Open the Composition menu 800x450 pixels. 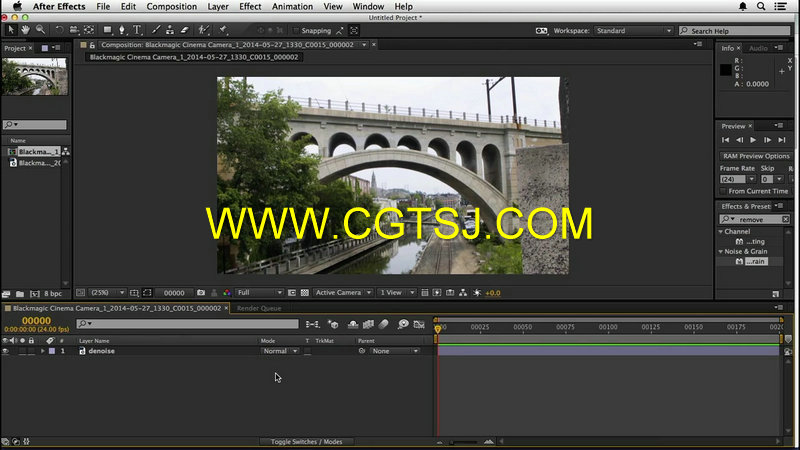tap(171, 7)
